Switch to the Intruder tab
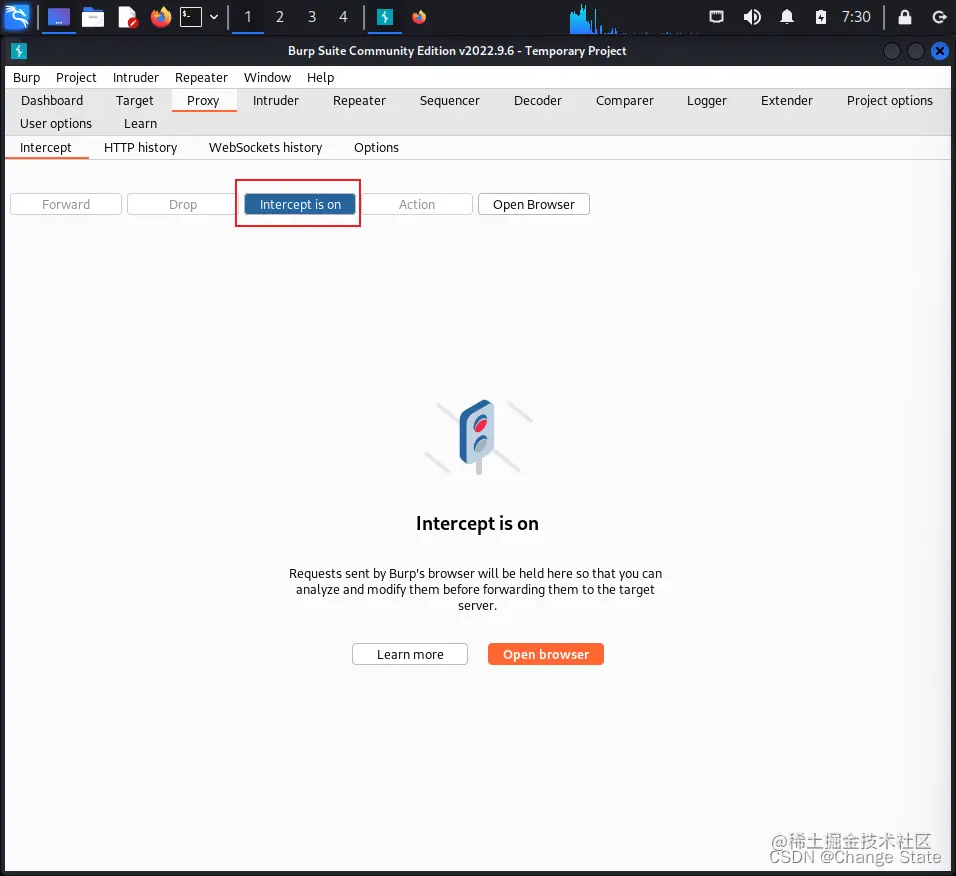 coord(276,101)
